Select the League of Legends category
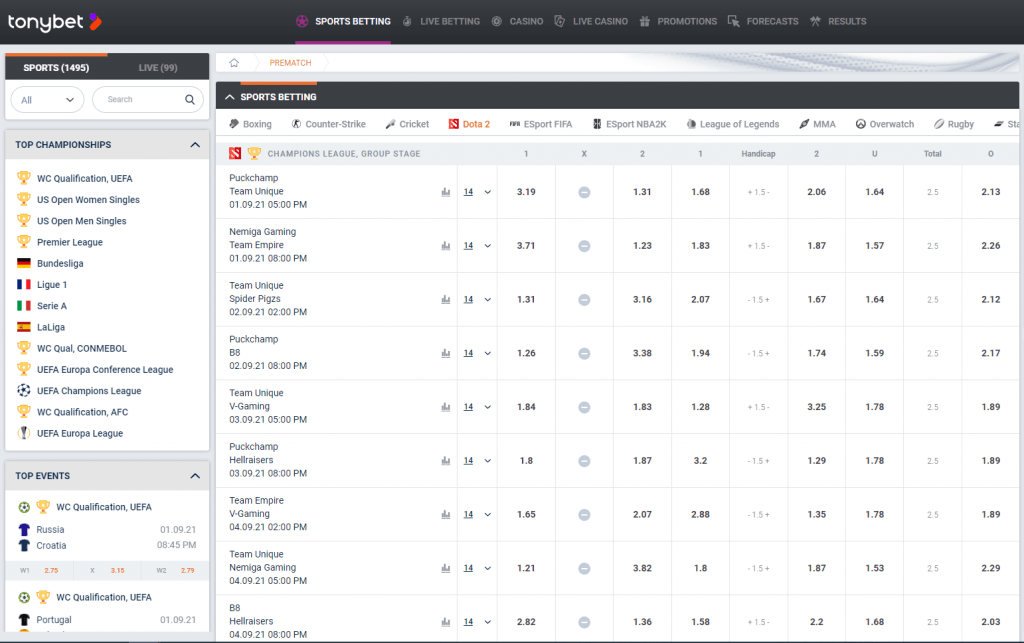 click(738, 124)
